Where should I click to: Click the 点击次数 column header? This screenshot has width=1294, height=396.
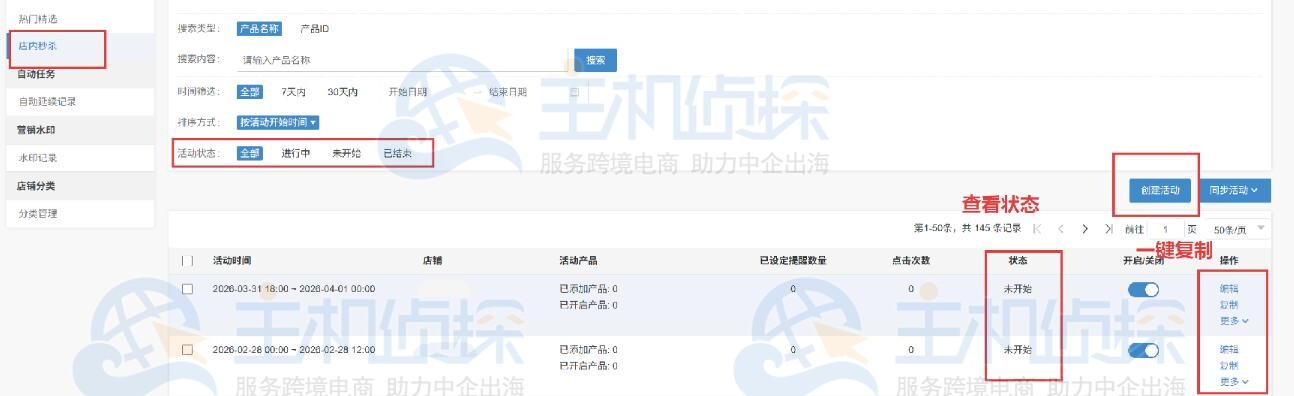pyautogui.click(x=911, y=260)
